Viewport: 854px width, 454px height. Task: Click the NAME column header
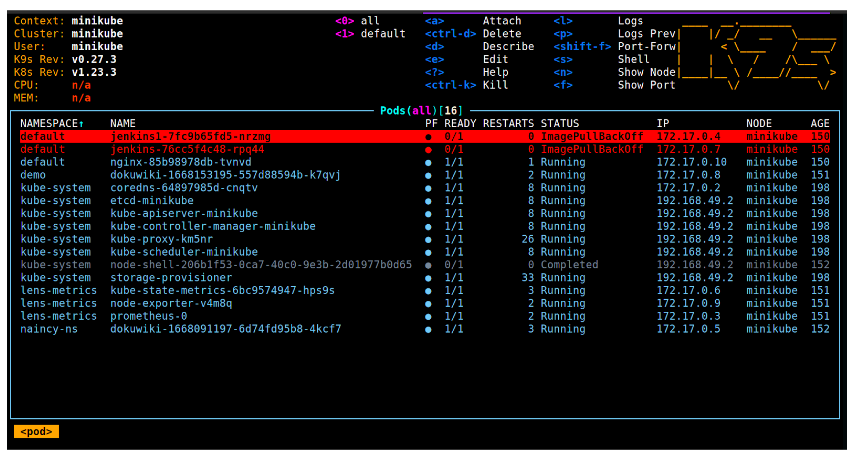pyautogui.click(x=123, y=124)
